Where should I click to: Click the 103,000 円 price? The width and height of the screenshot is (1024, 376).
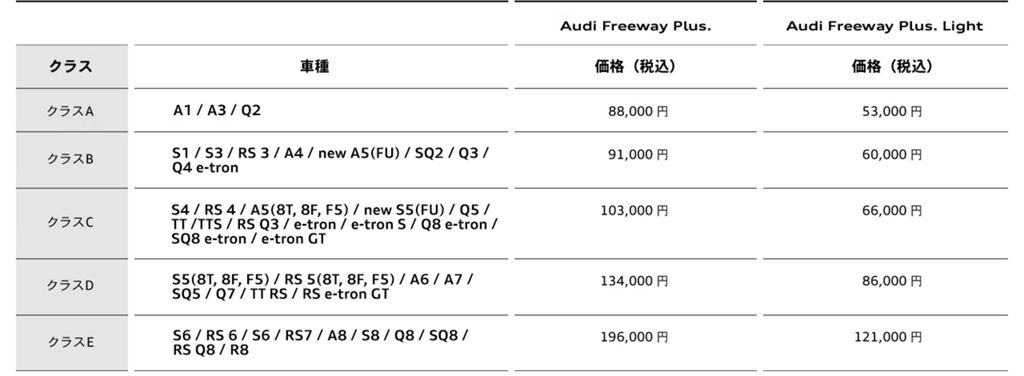(x=634, y=211)
